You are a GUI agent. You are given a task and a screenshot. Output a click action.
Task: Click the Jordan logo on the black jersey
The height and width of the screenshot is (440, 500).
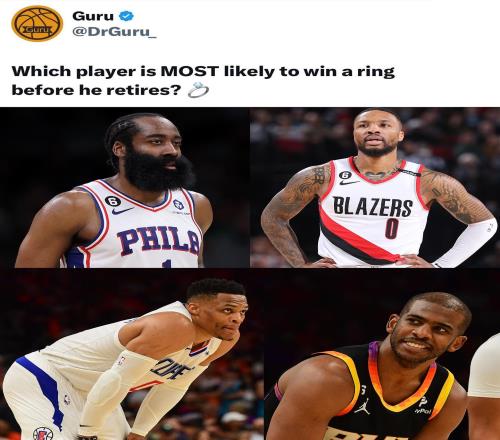362,406
